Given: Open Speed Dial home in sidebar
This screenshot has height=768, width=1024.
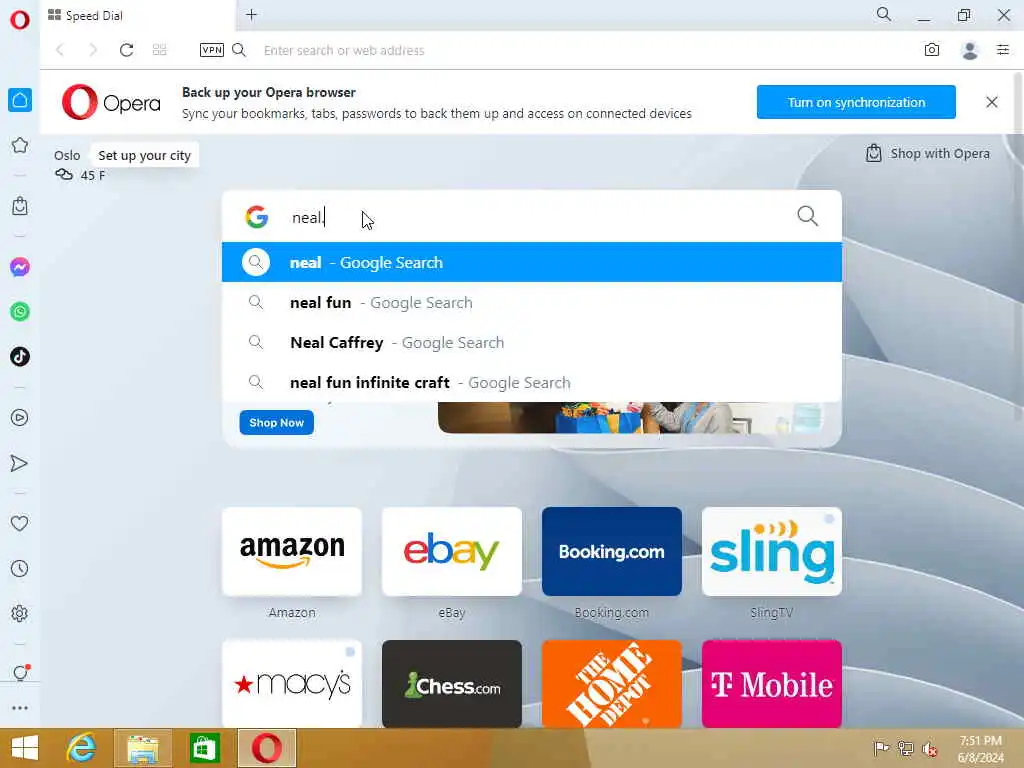Looking at the screenshot, I should 20,100.
